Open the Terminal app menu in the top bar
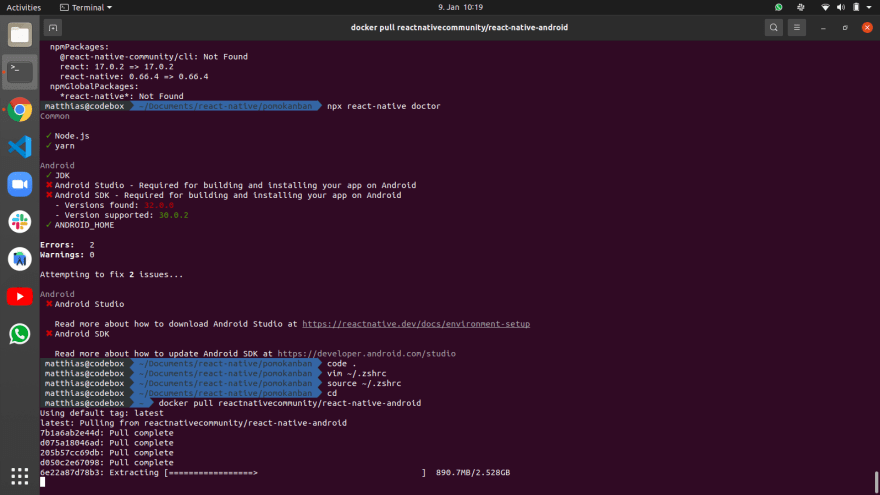Screen dimensions: 880x495 click(x=86, y=7)
